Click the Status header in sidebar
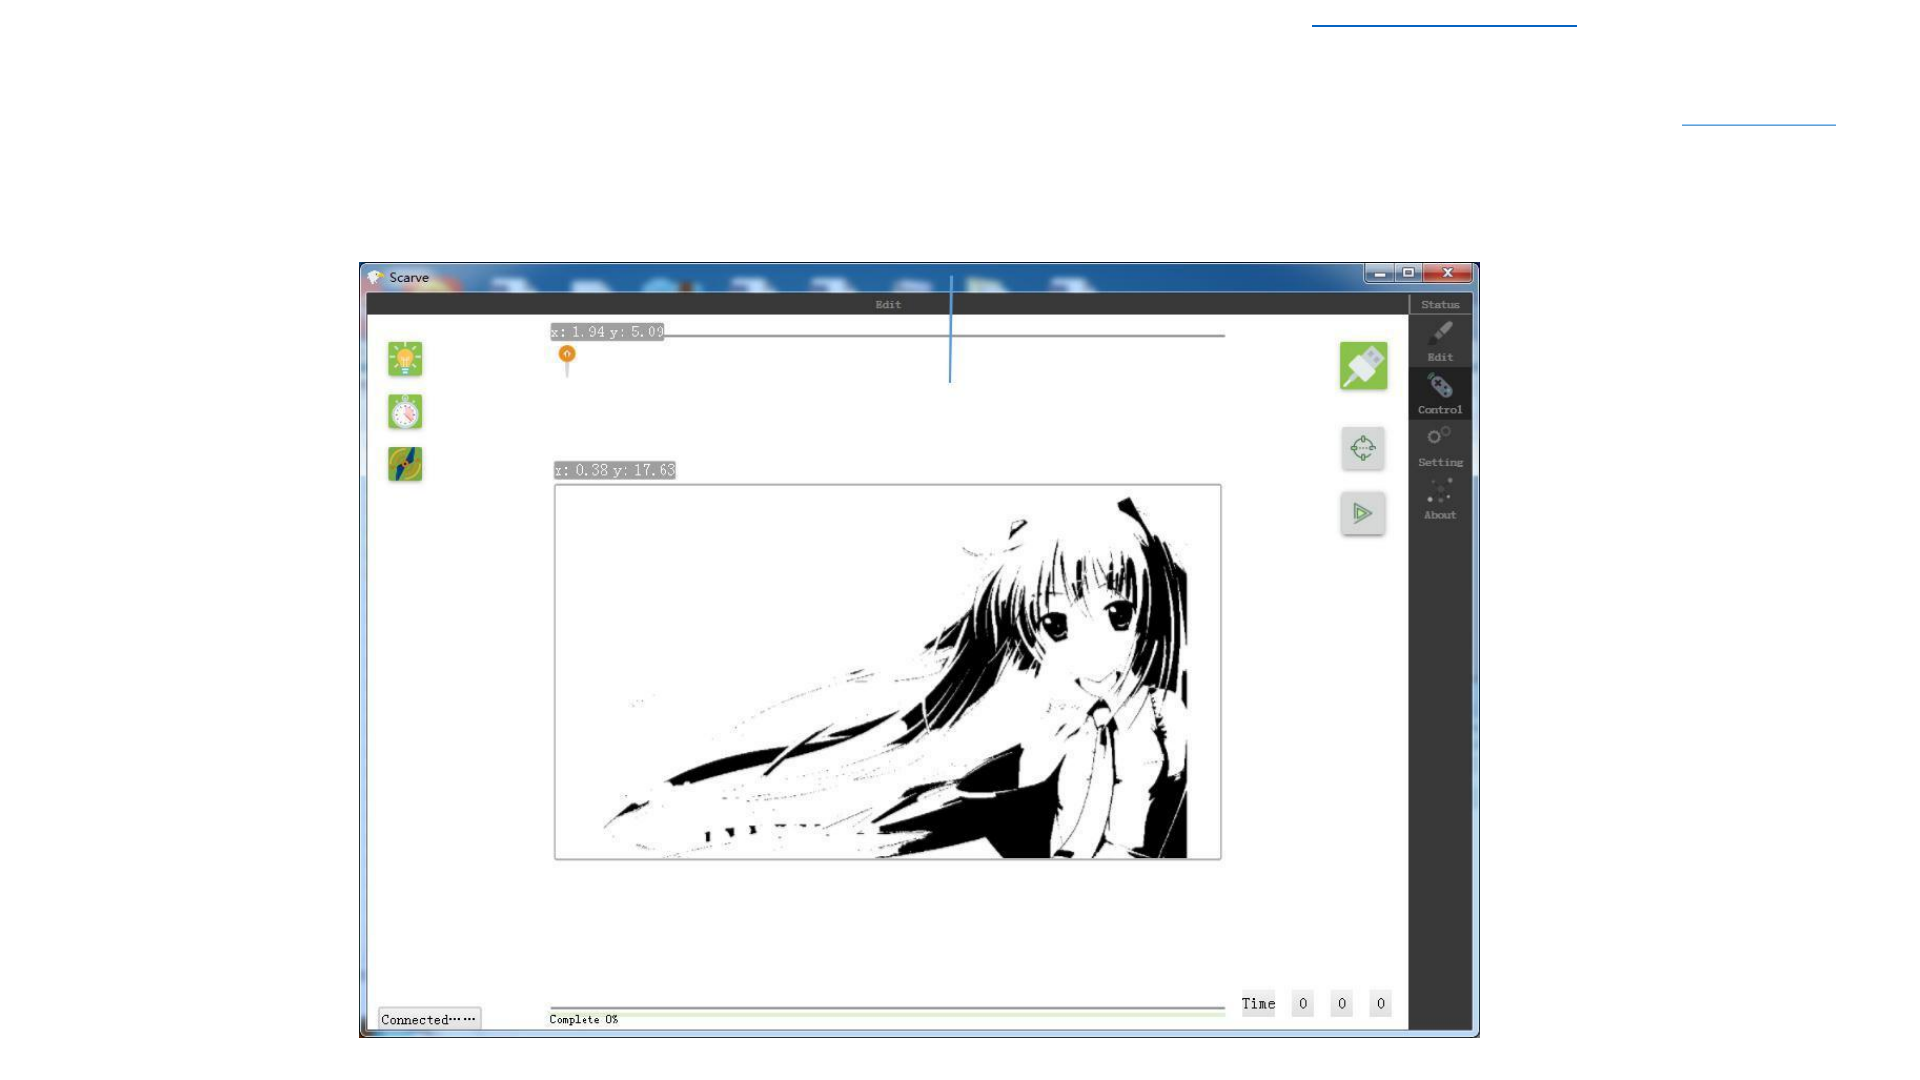The image size is (1920, 1080). click(x=1440, y=305)
